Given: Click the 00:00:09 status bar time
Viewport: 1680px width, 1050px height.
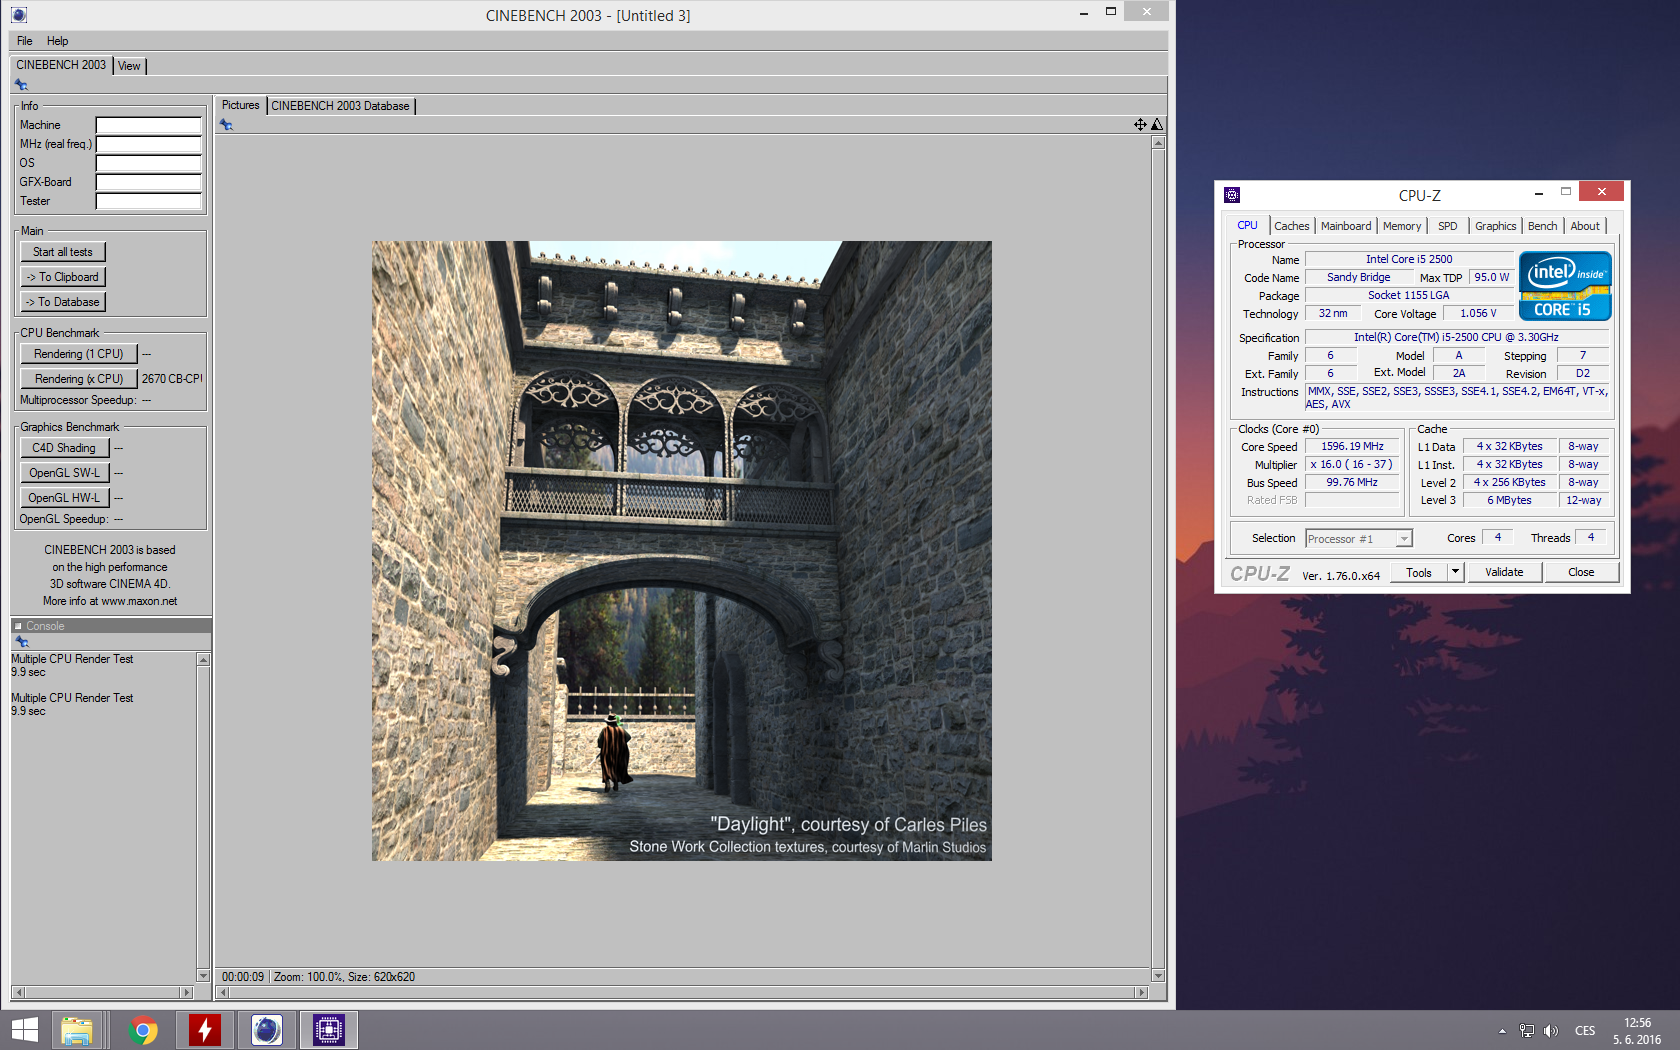Looking at the screenshot, I should pyautogui.click(x=243, y=977).
